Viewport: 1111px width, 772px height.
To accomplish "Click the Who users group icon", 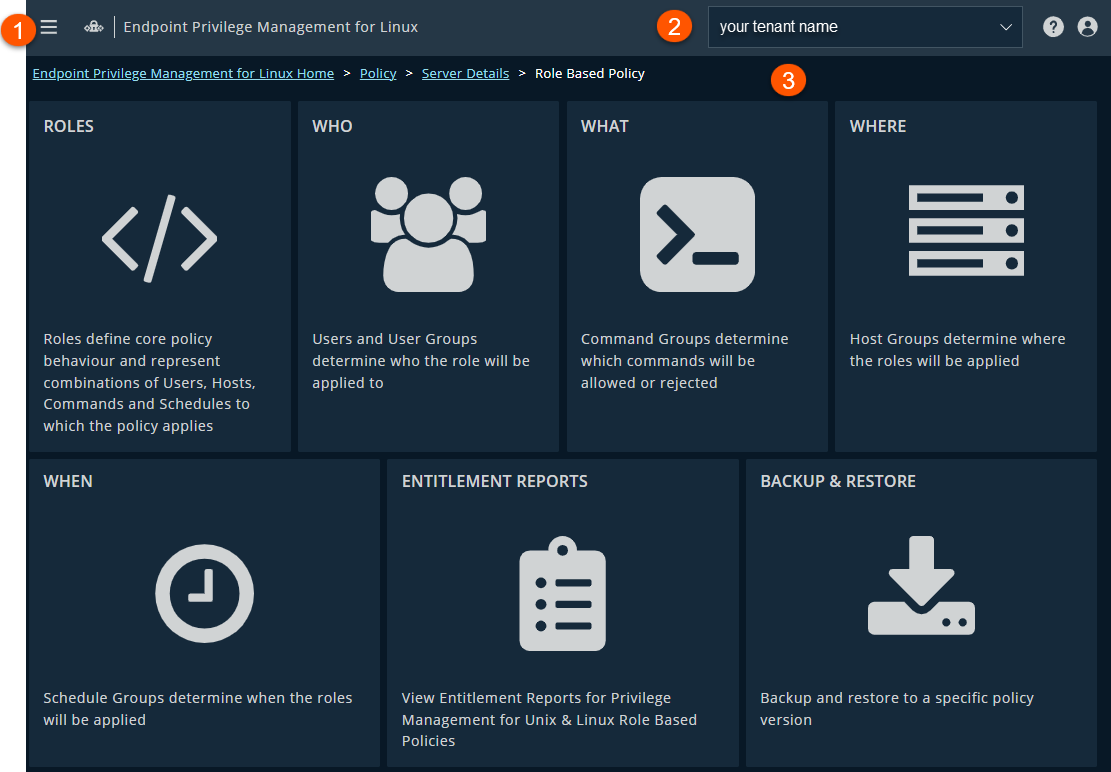I will tap(429, 234).
